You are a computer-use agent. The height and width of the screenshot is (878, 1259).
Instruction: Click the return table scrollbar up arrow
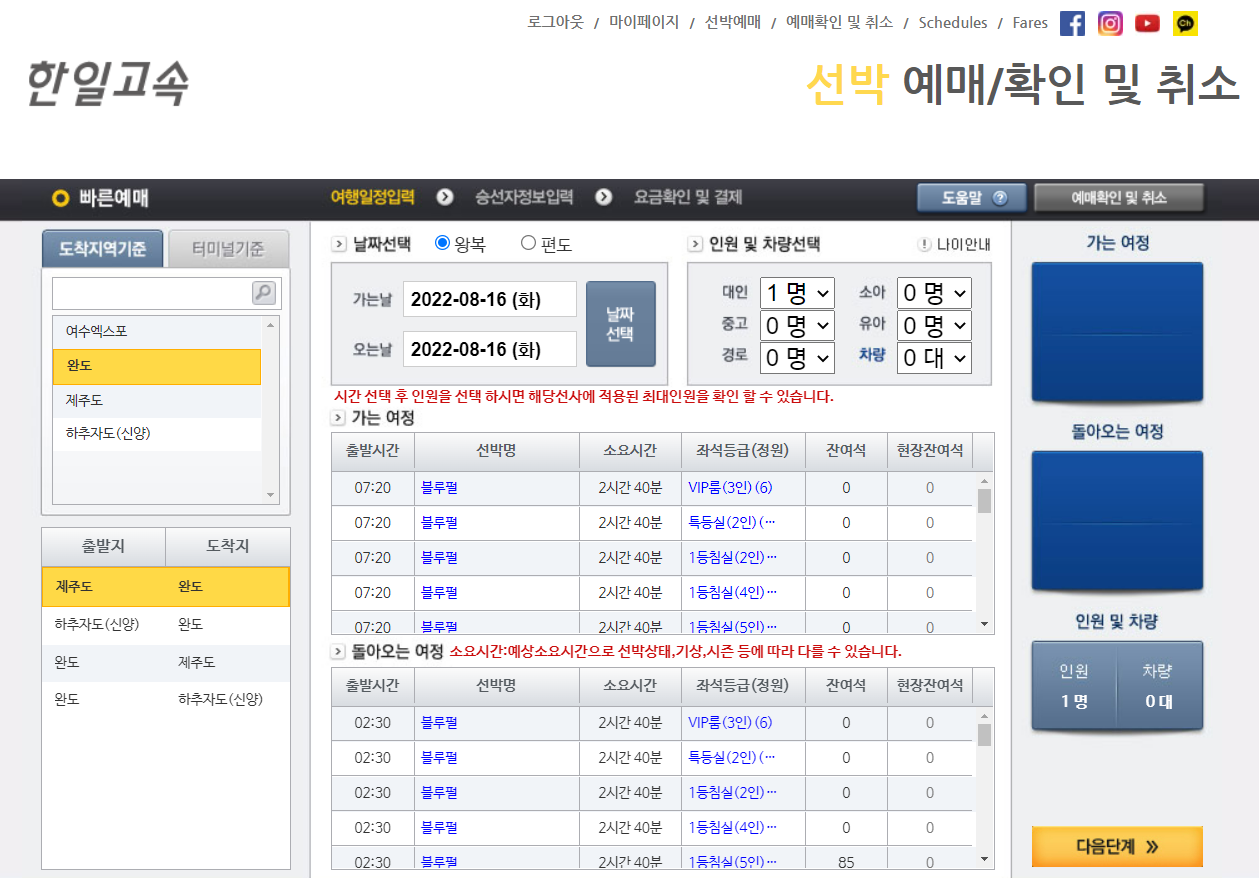(984, 716)
